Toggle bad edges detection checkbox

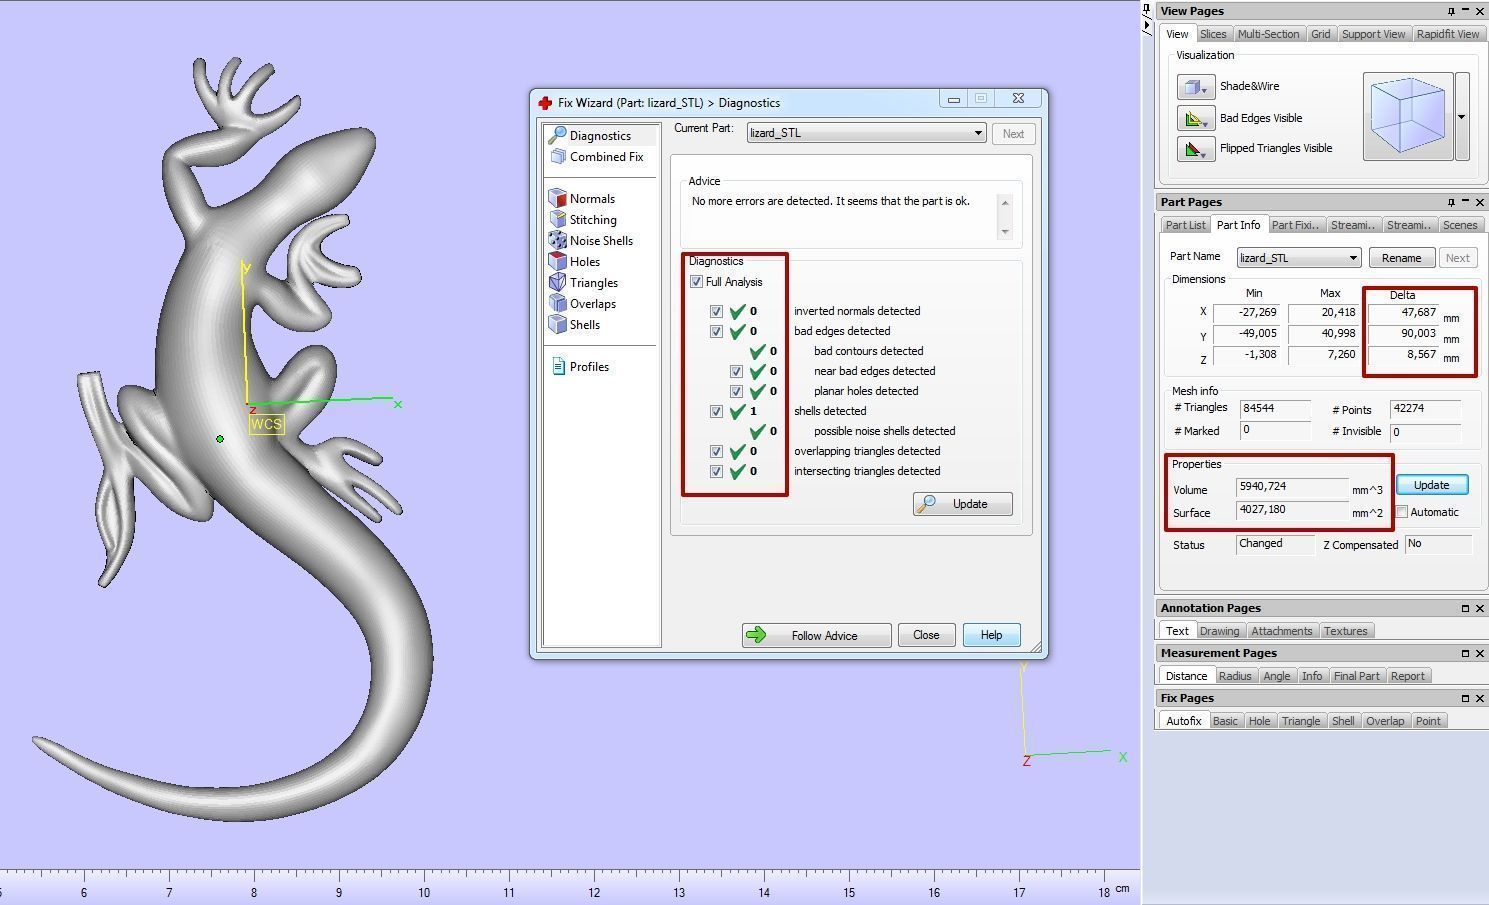[716, 331]
